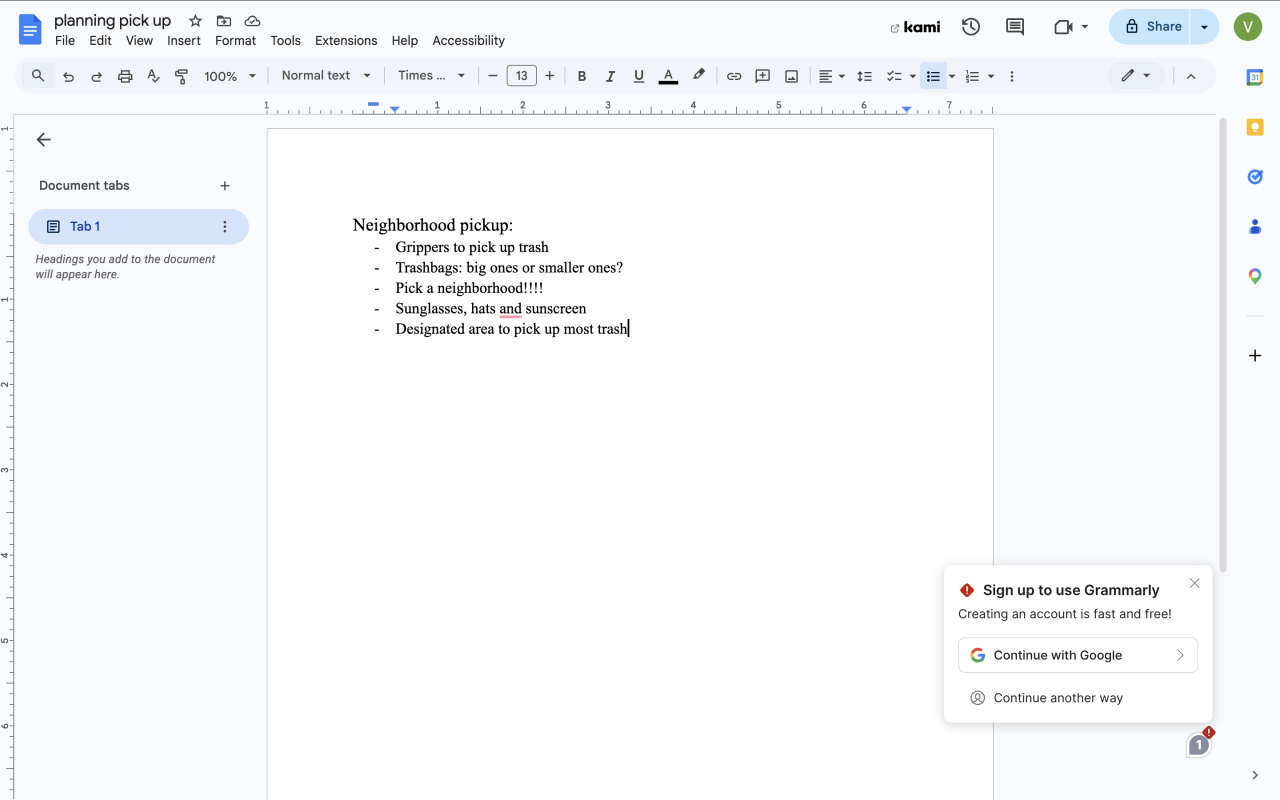This screenshot has height=800, width=1280.
Task: Insert a link using the link icon
Action: click(733, 76)
